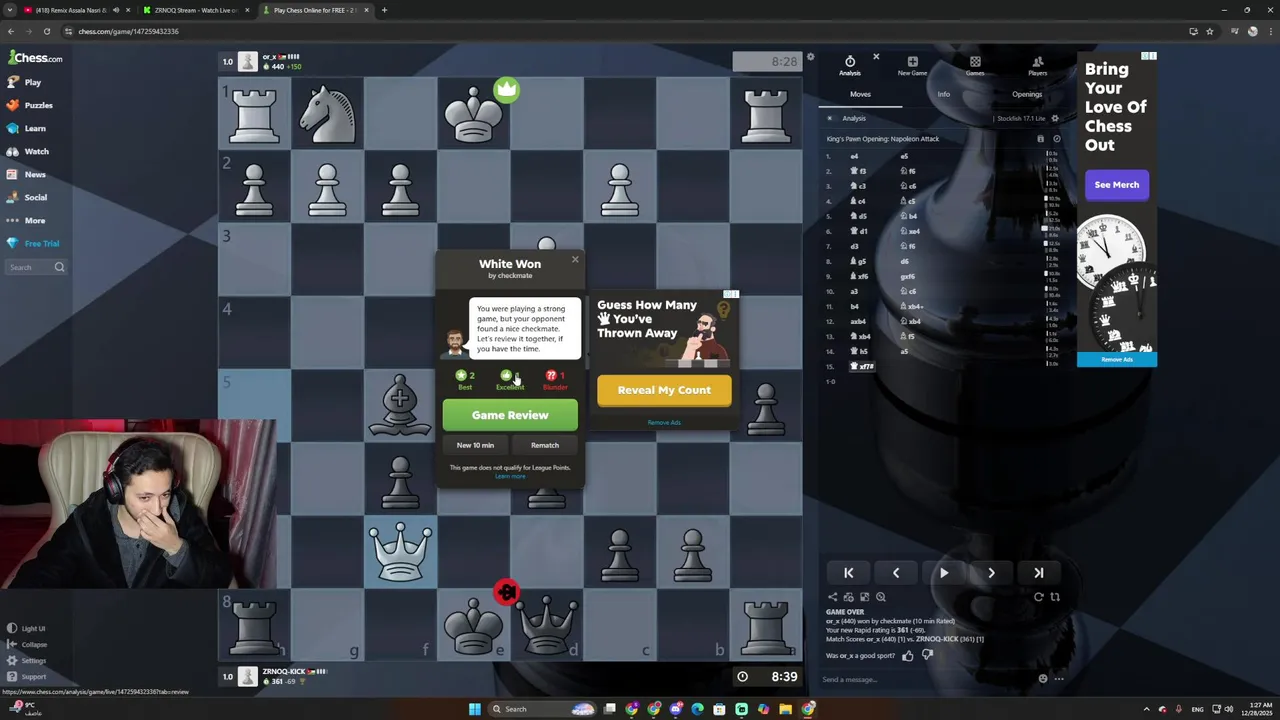Click the opening book icon
The height and width of the screenshot is (720, 1280).
(x=1040, y=139)
